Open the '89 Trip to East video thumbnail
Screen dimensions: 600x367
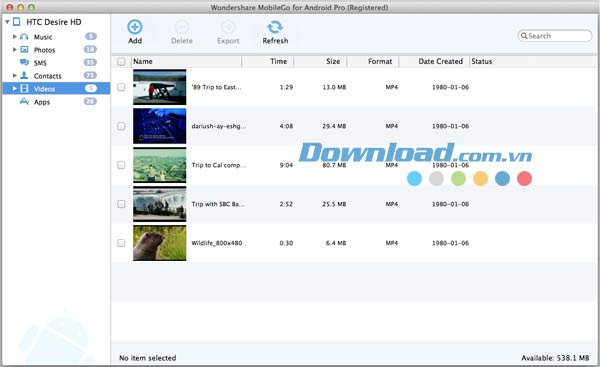[x=160, y=87]
